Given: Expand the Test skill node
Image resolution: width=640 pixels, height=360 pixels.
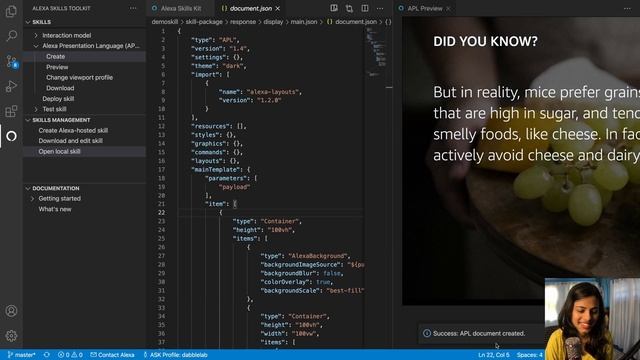Looking at the screenshot, I should coord(36,109).
